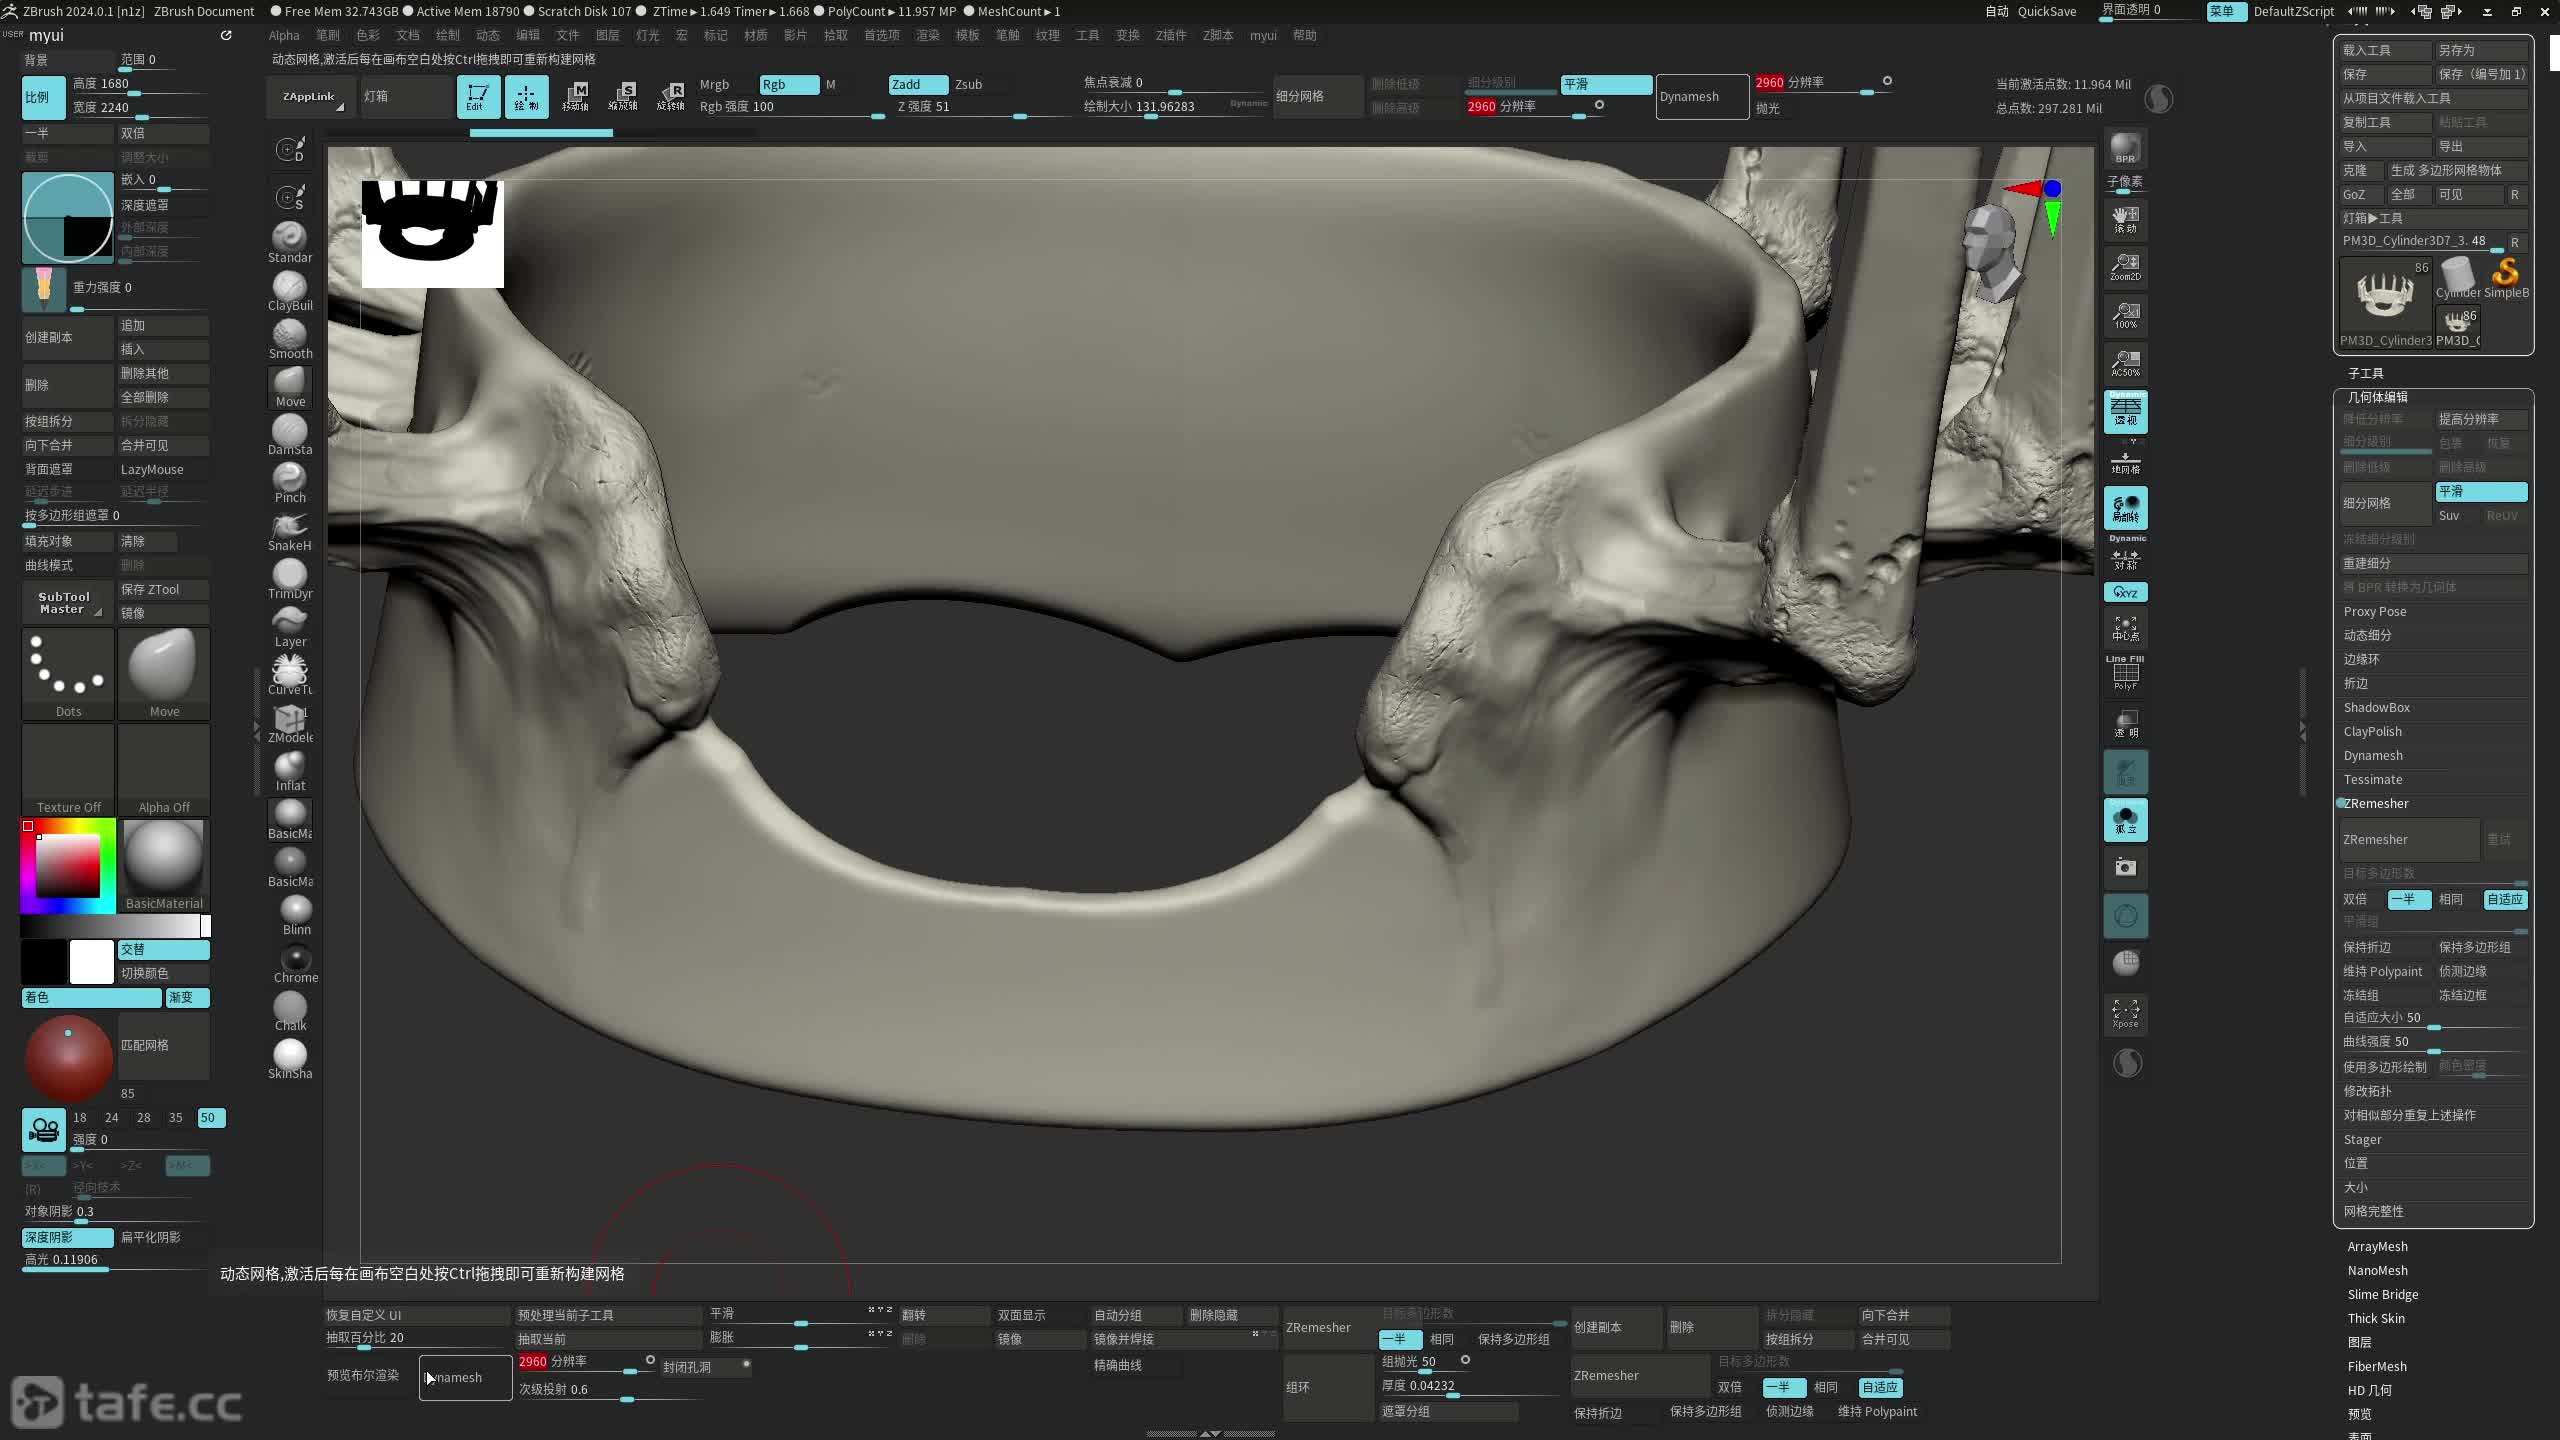
Task: Click the BPR render icon
Action: click(2125, 148)
